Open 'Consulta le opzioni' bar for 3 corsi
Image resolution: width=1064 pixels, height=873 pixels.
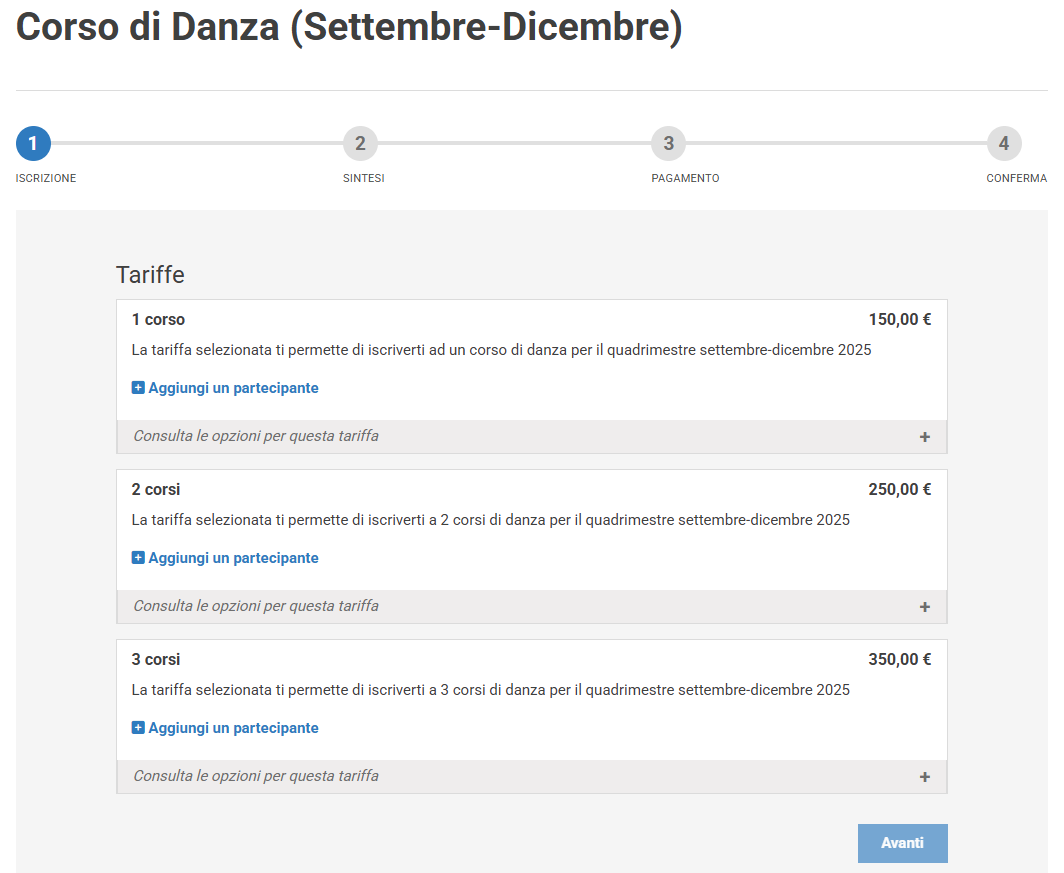pos(532,776)
